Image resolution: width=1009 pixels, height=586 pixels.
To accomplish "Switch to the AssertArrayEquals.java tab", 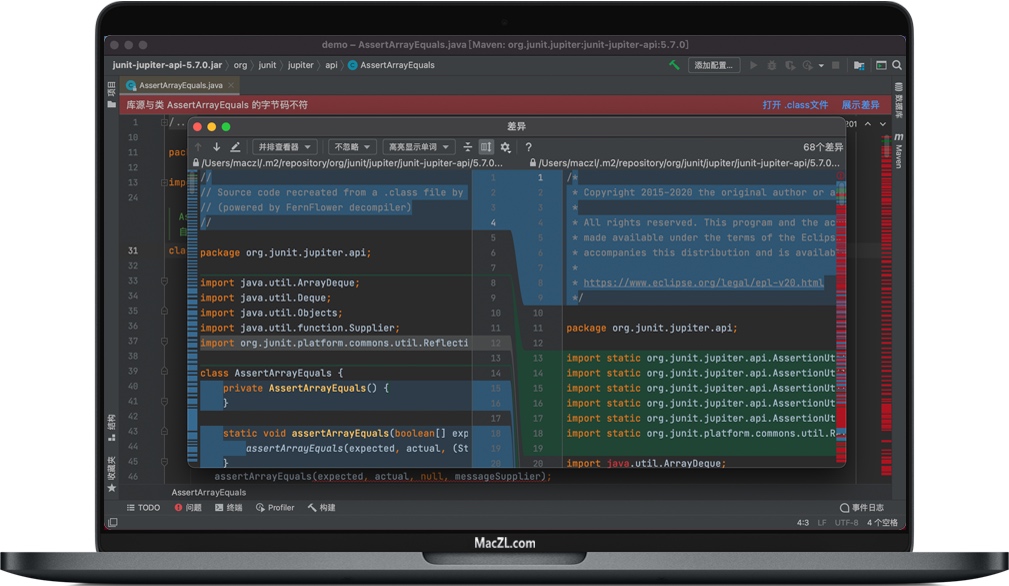I will tap(178, 85).
